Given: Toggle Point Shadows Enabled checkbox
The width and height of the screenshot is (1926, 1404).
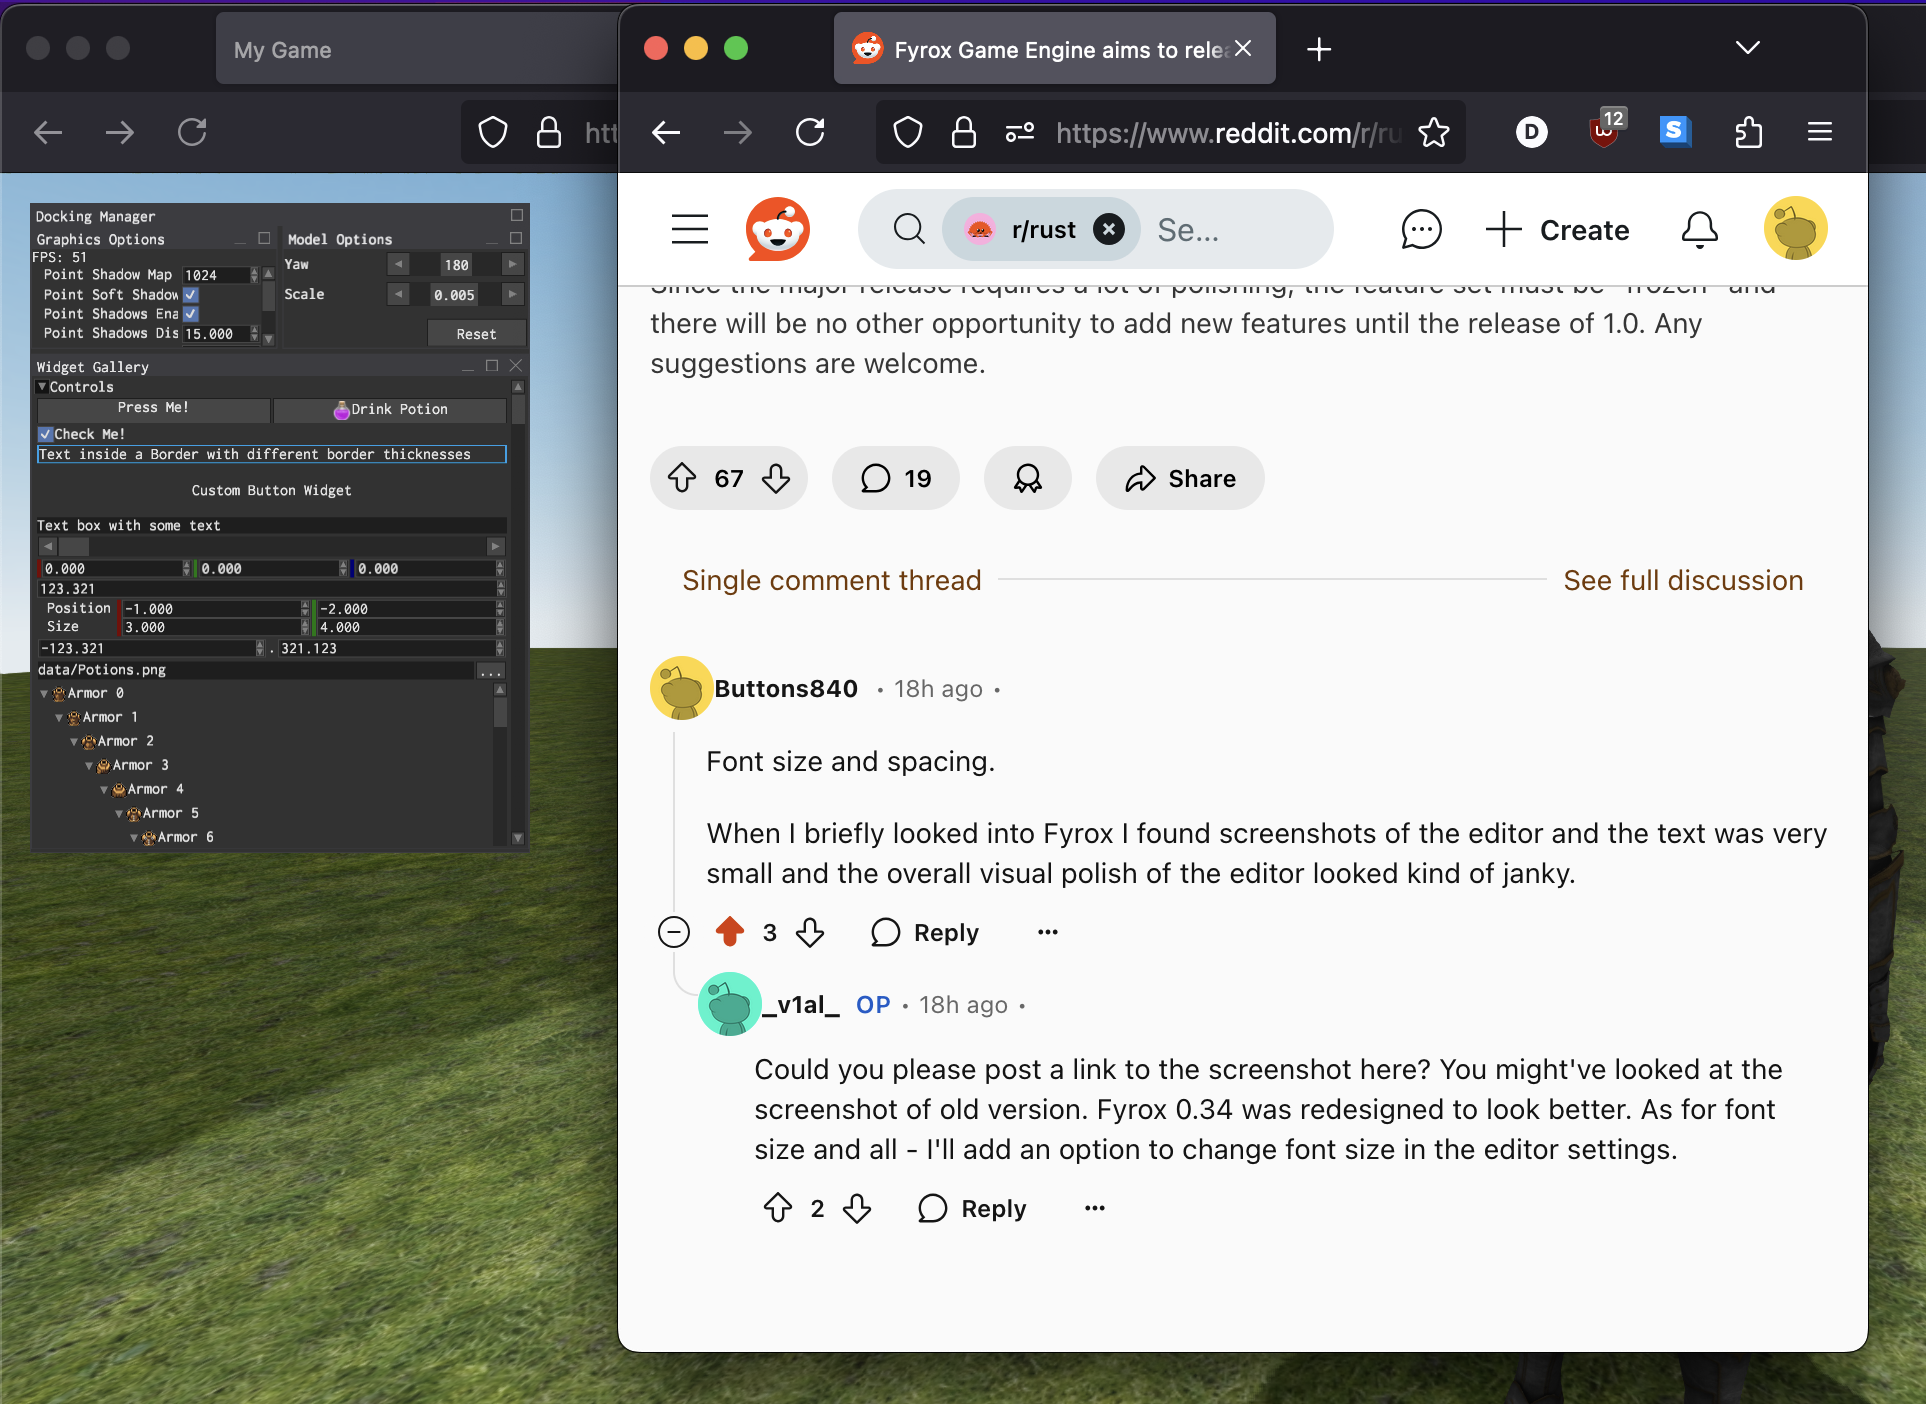Looking at the screenshot, I should [191, 314].
